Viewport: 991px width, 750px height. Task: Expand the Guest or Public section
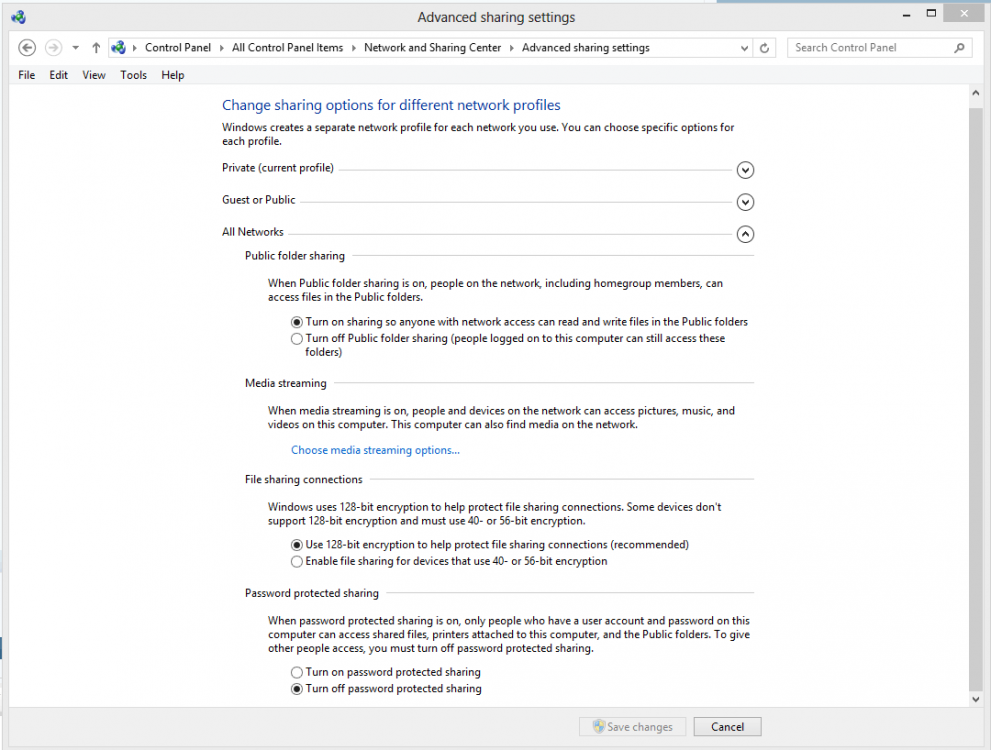pyautogui.click(x=745, y=202)
